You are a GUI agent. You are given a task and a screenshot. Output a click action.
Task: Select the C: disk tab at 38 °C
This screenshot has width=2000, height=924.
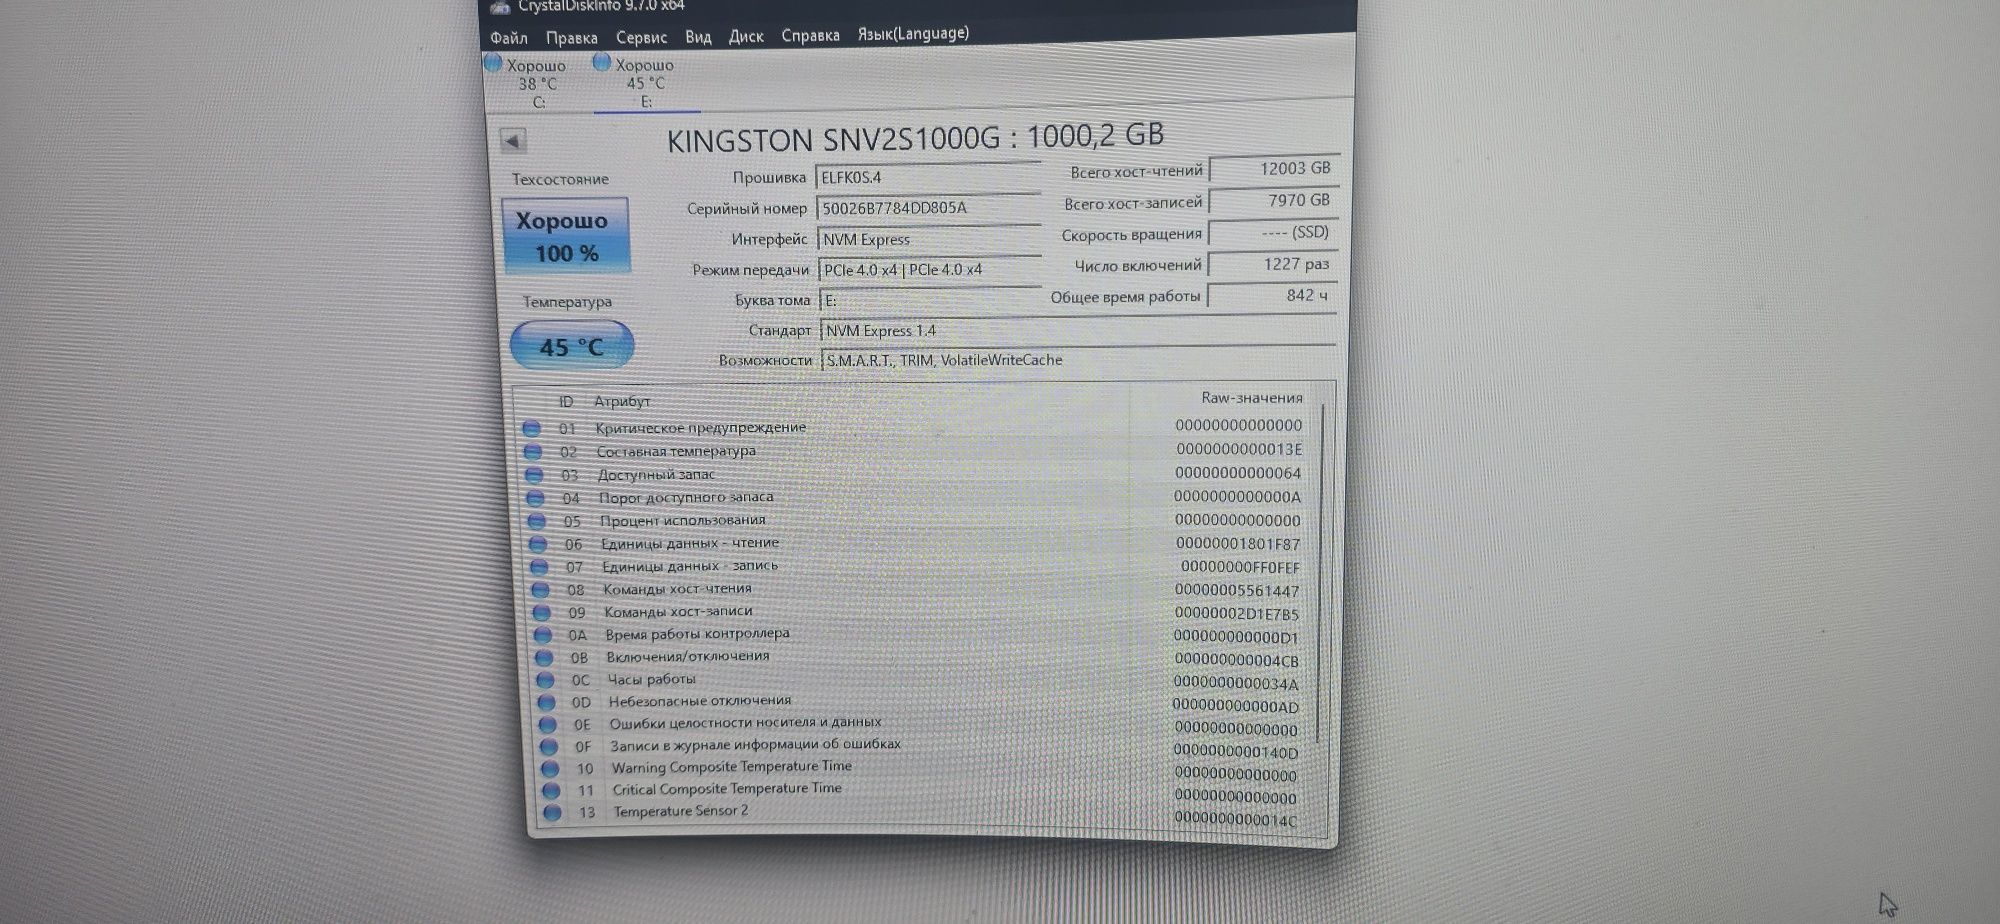coord(537,84)
